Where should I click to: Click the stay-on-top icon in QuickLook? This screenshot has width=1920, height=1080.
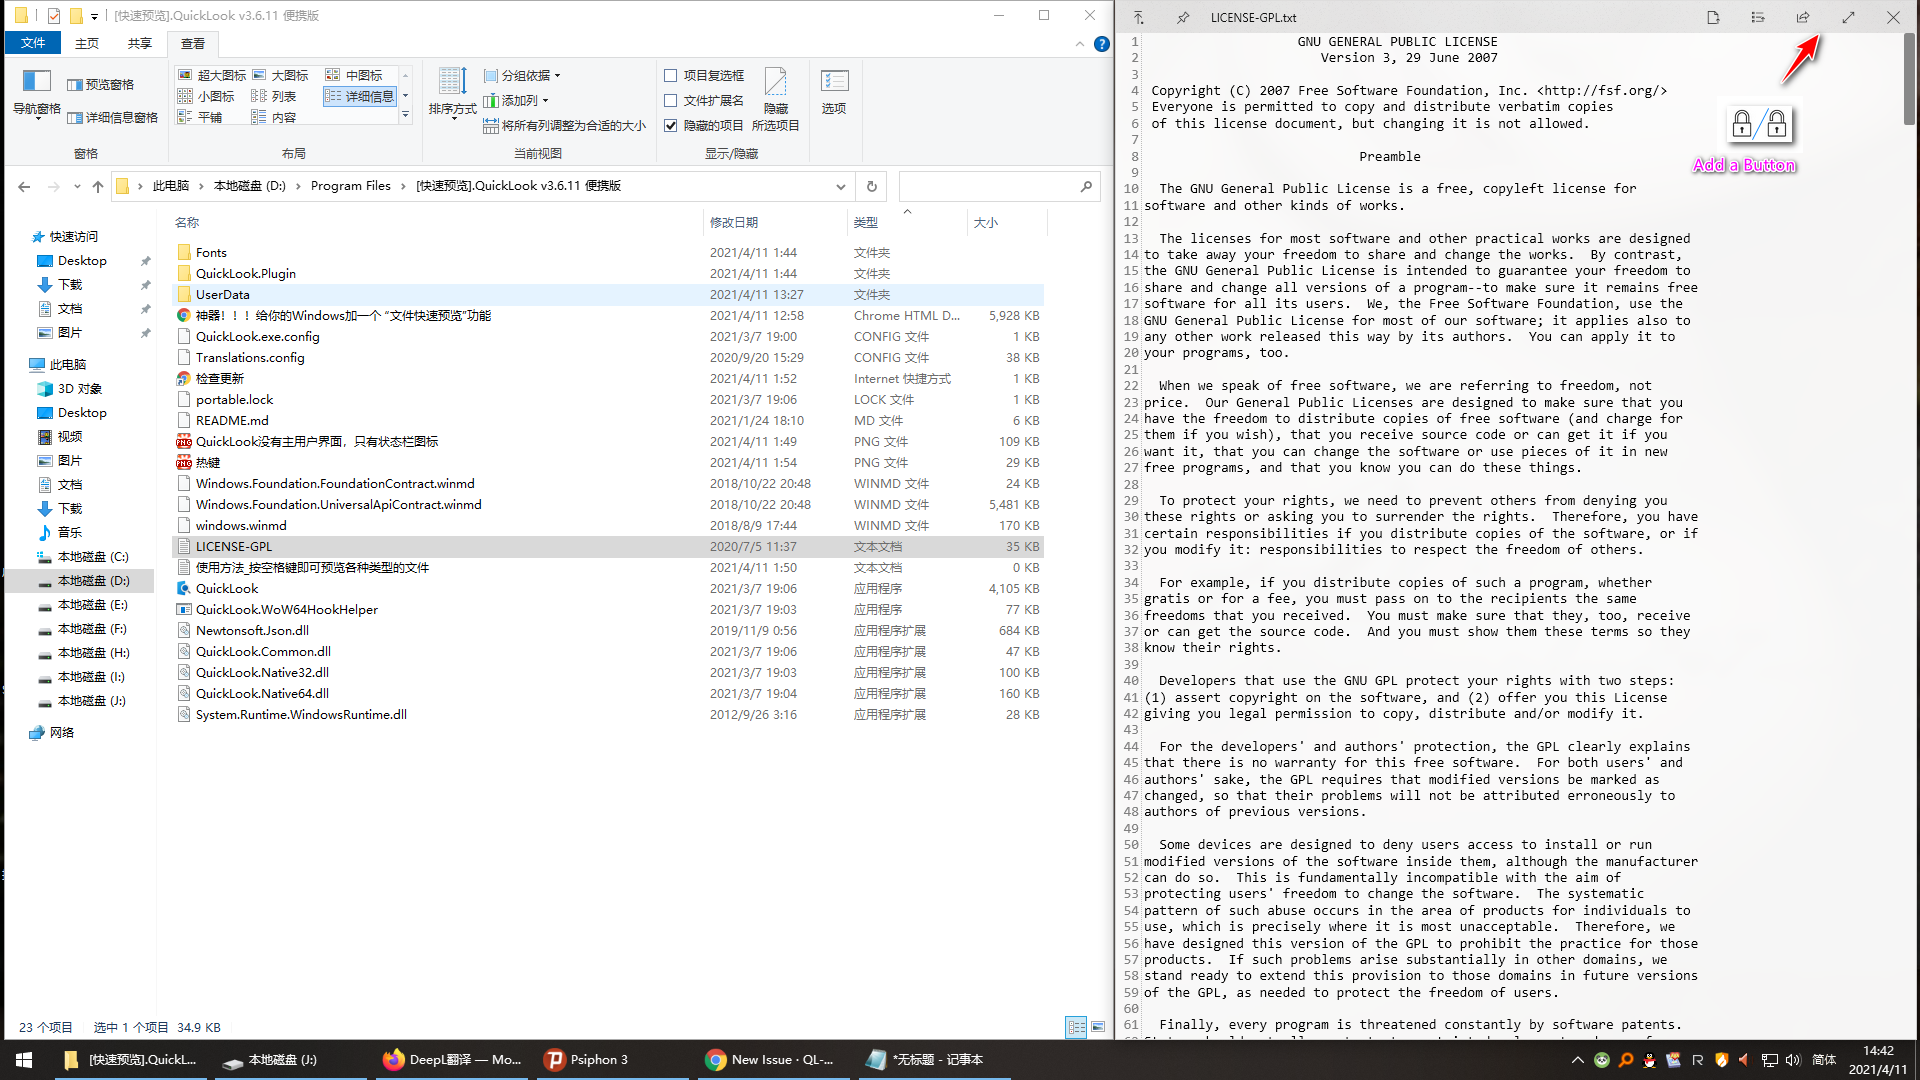[x=1139, y=17]
